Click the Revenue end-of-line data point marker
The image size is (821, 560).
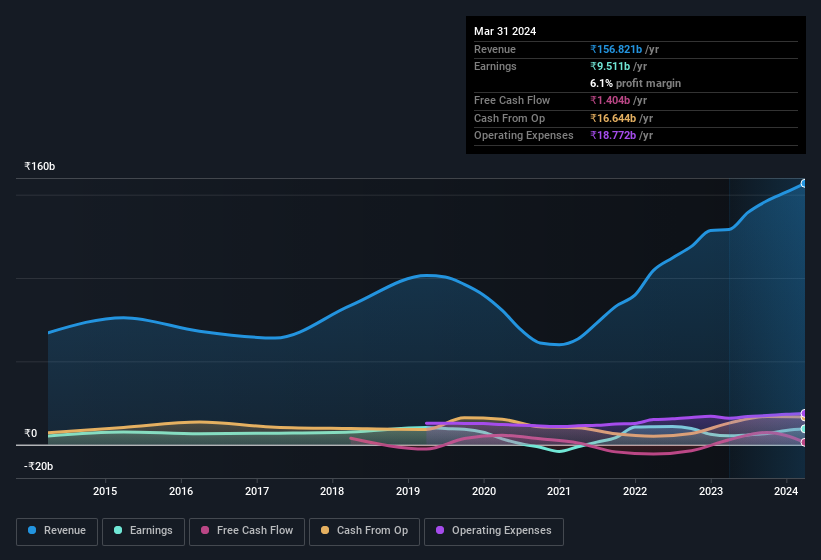(x=803, y=184)
